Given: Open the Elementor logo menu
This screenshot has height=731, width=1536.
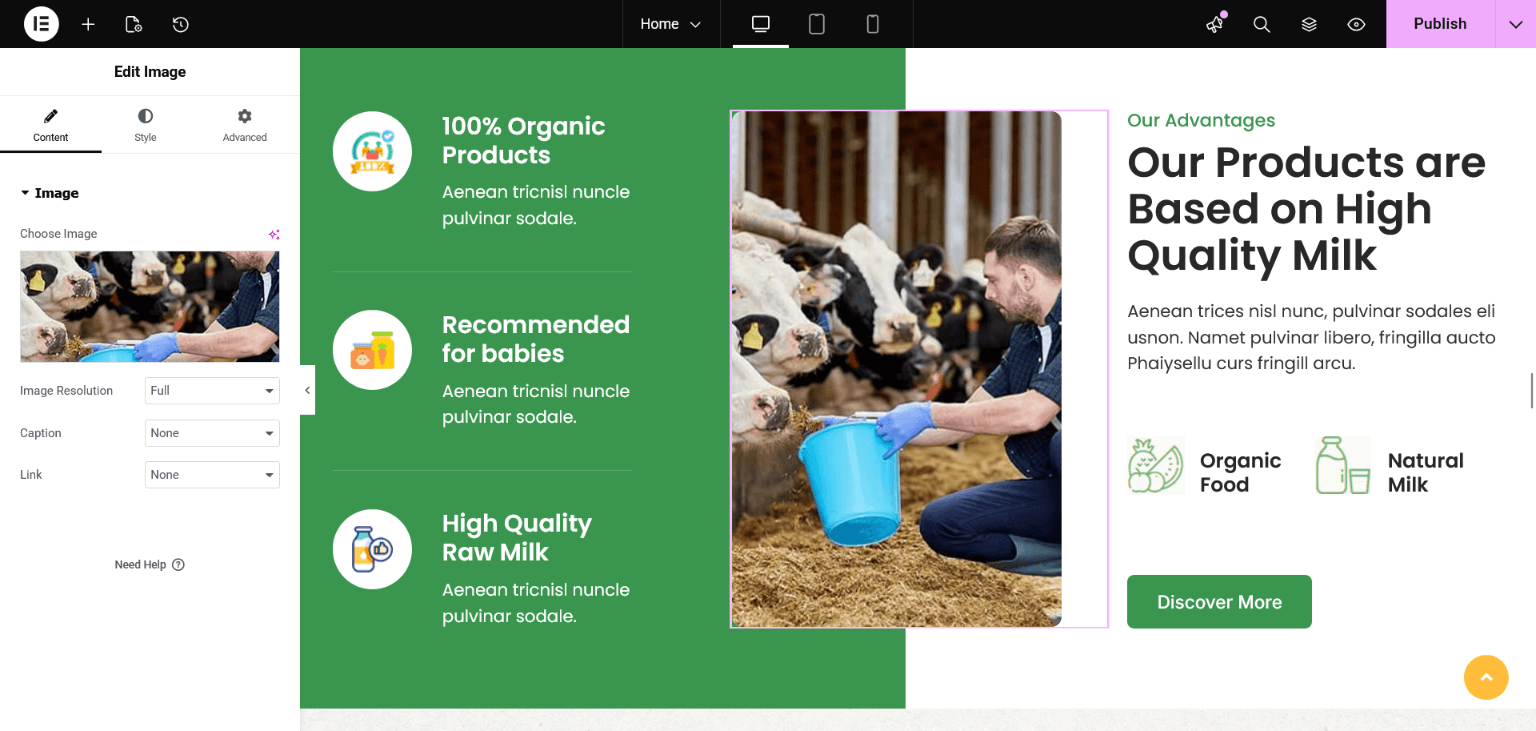Looking at the screenshot, I should [x=41, y=24].
